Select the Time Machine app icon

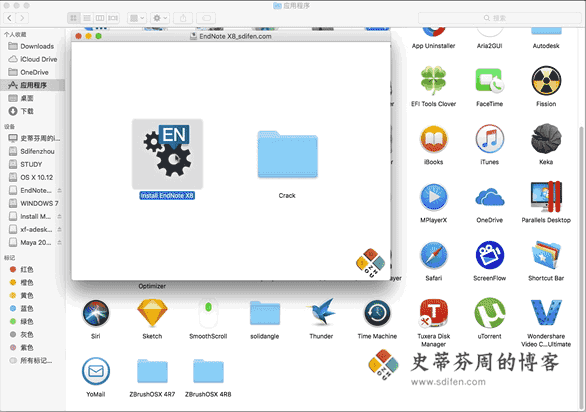pyautogui.click(x=377, y=313)
